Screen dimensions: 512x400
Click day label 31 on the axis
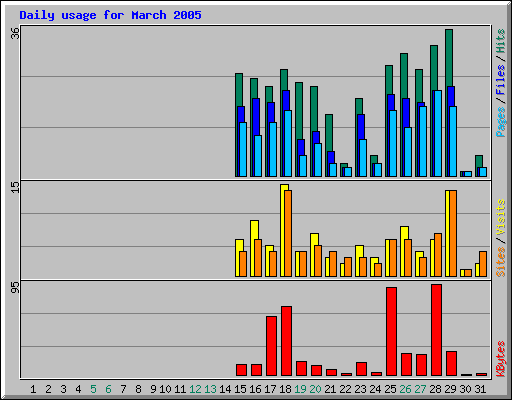click(x=480, y=389)
